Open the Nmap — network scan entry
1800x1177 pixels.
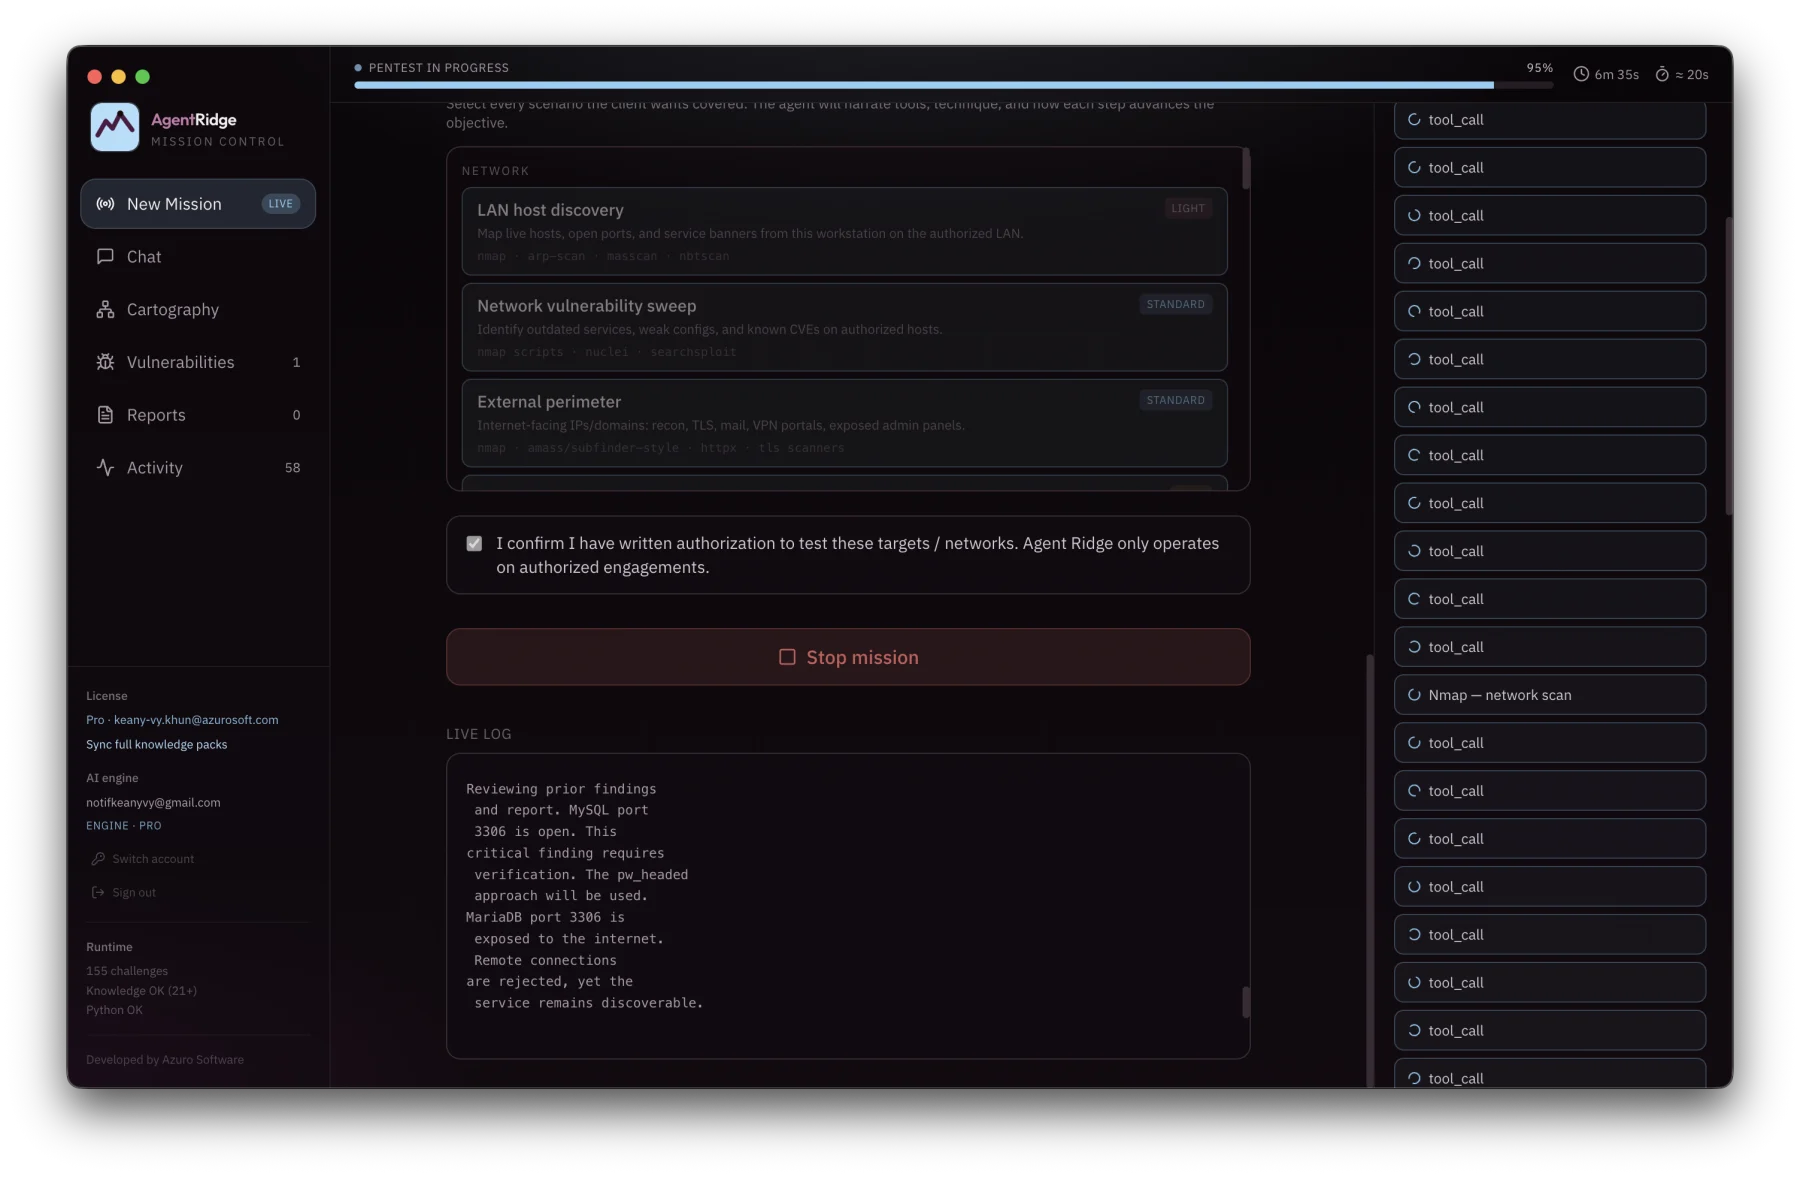click(x=1549, y=695)
